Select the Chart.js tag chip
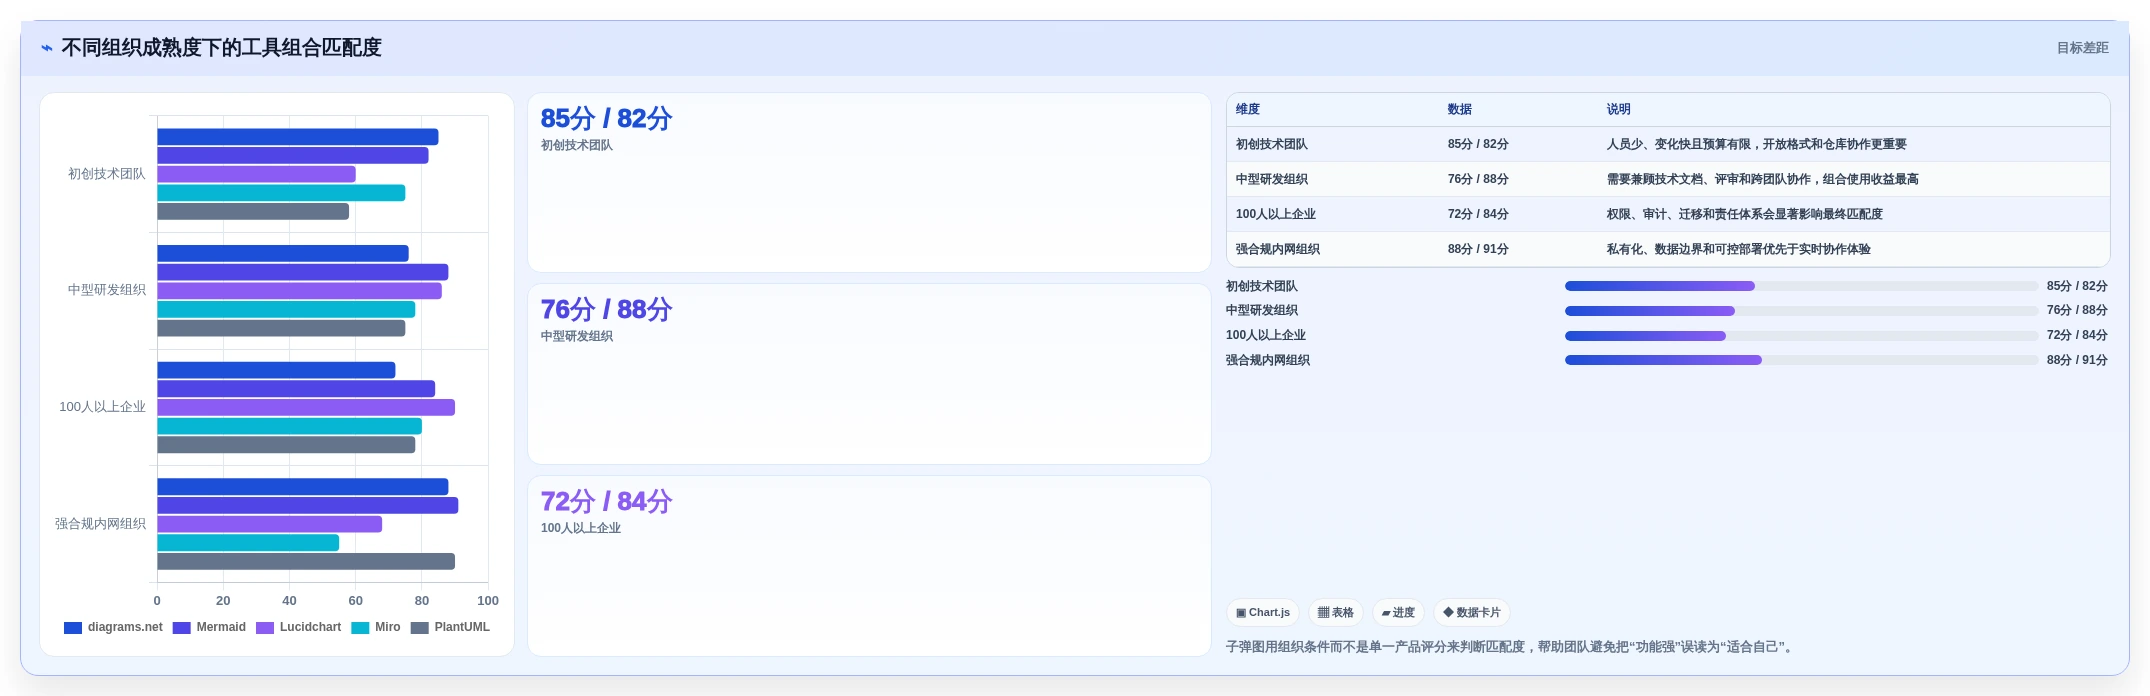This screenshot has height=696, width=2150. coord(1263,612)
